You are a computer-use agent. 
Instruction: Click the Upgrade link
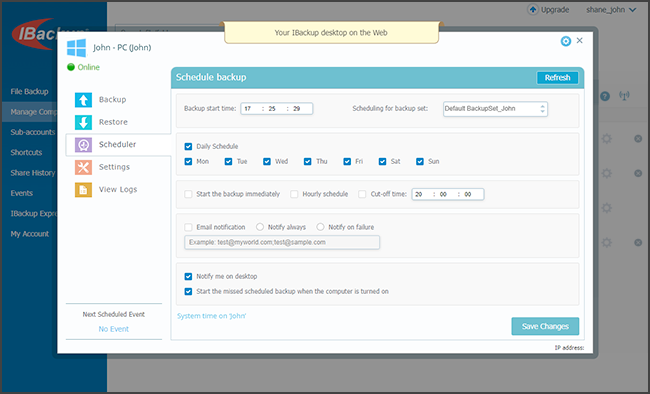pyautogui.click(x=555, y=10)
